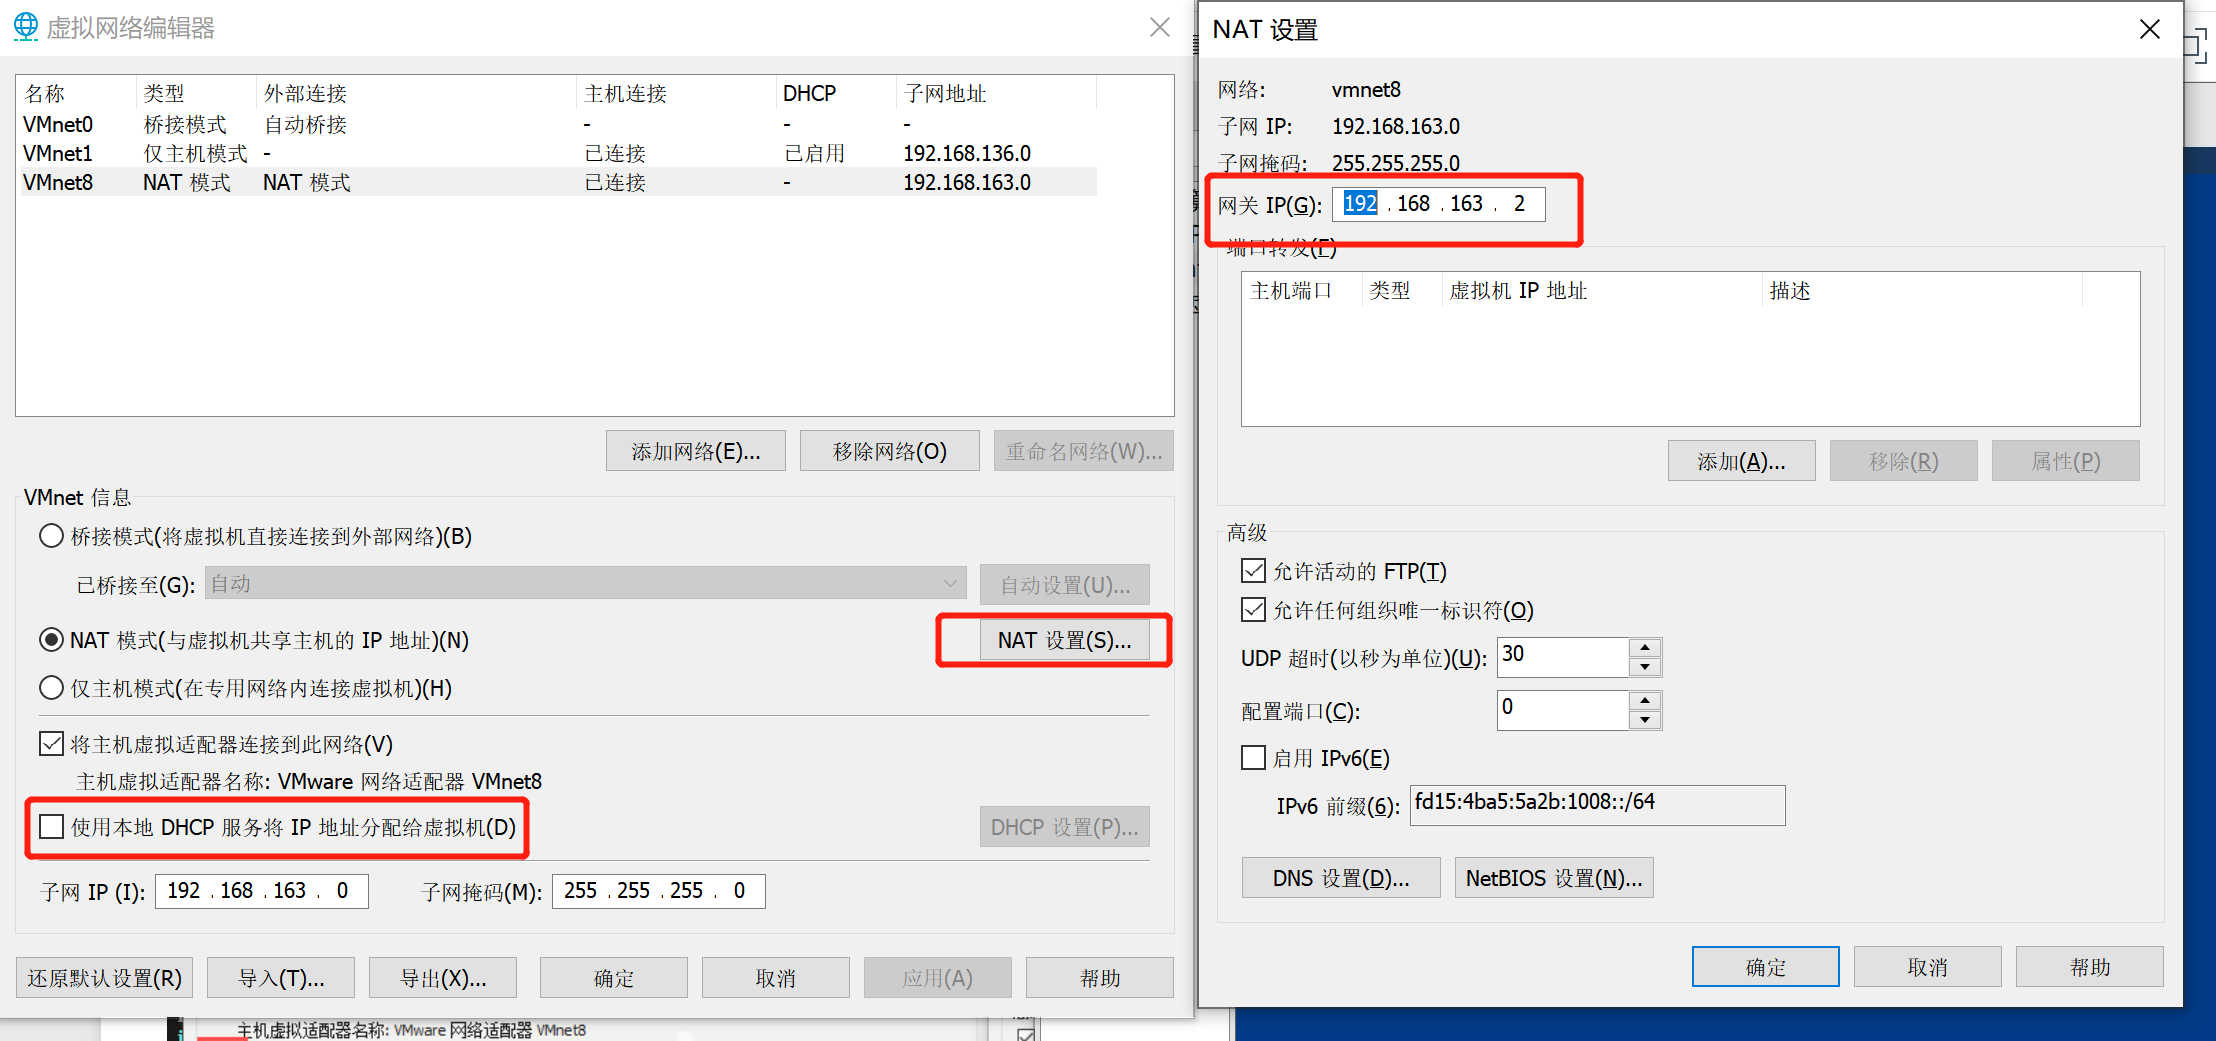Viewport: 2216px width, 1041px height.
Task: Click the 虚拟机 IP 地址 column header
Action: [x=1602, y=290]
